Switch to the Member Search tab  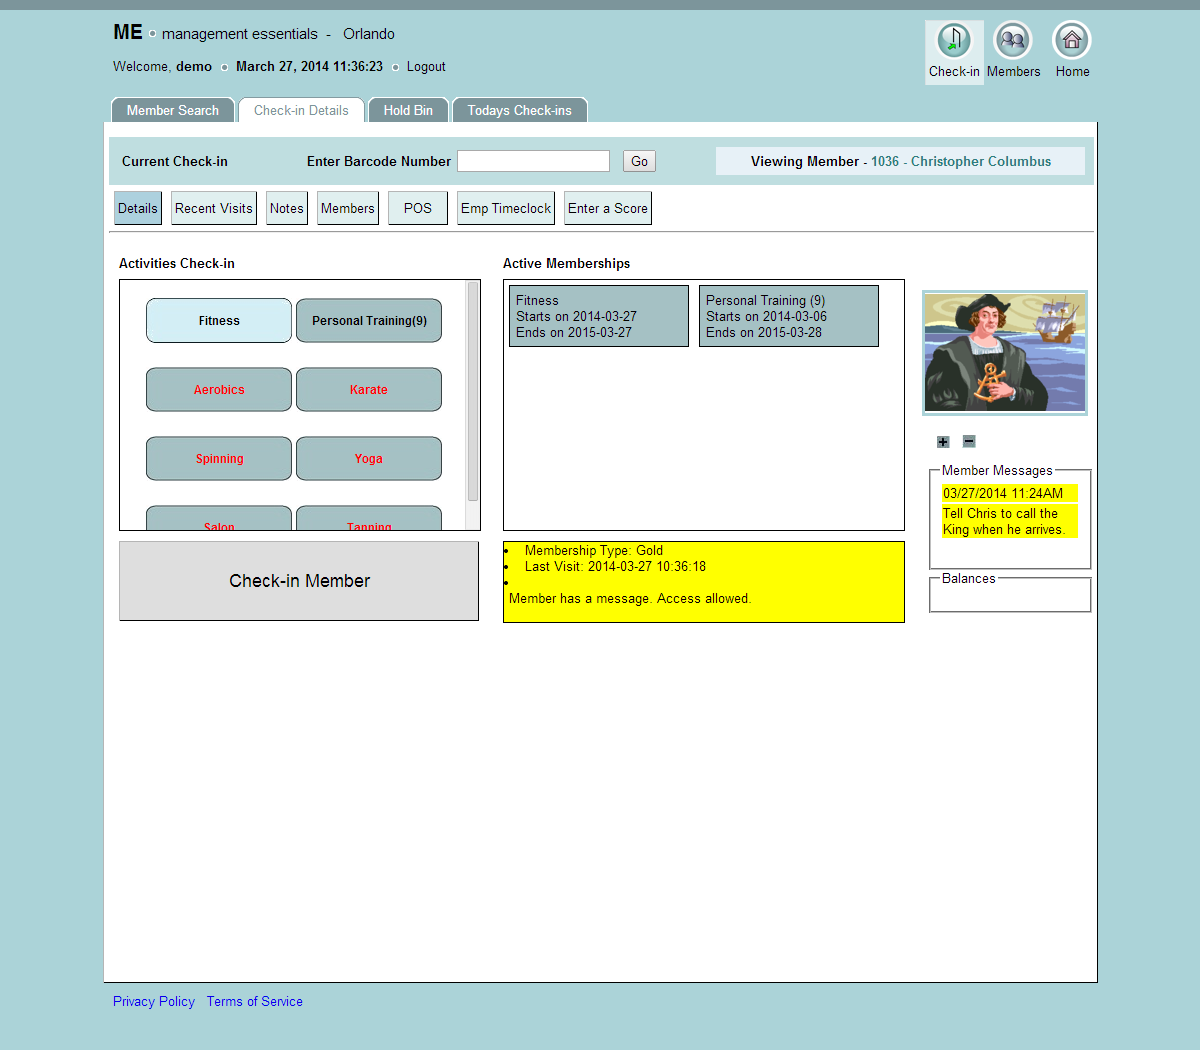(172, 110)
